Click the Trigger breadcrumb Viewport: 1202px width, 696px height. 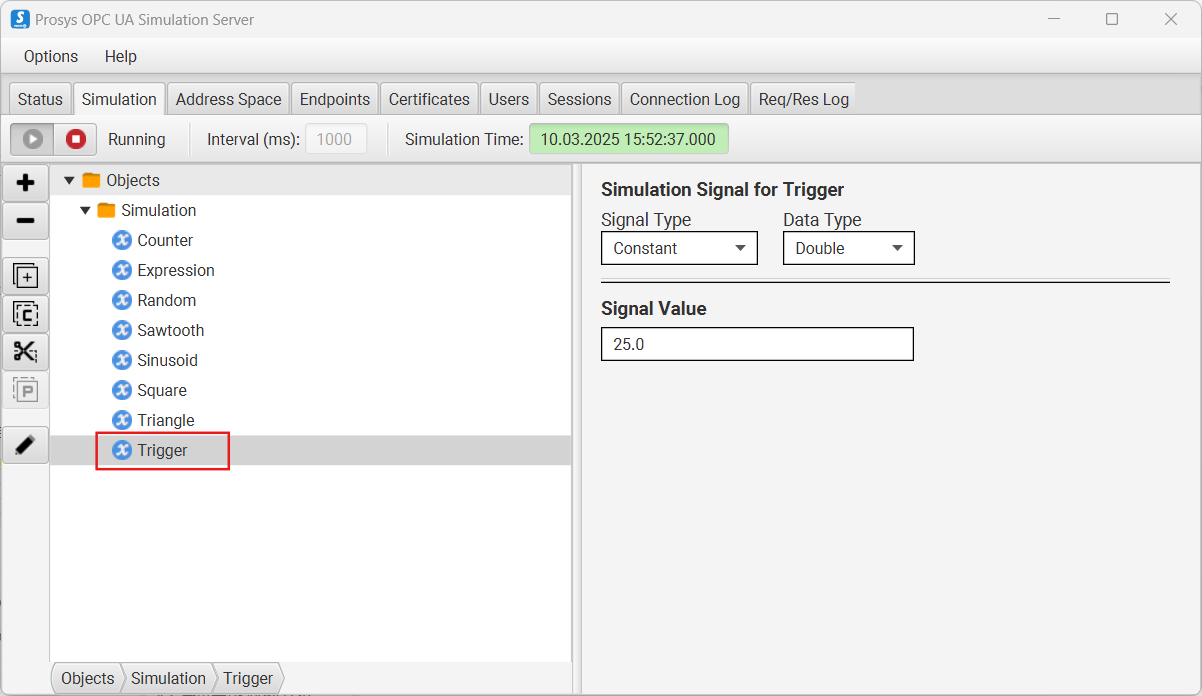pos(248,678)
